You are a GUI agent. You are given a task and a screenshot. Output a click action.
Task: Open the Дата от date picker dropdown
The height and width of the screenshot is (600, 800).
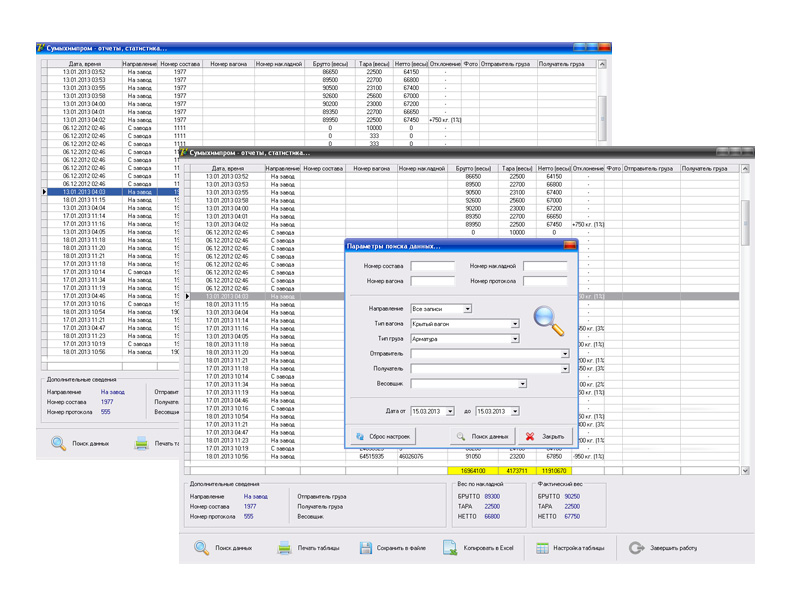coord(450,411)
